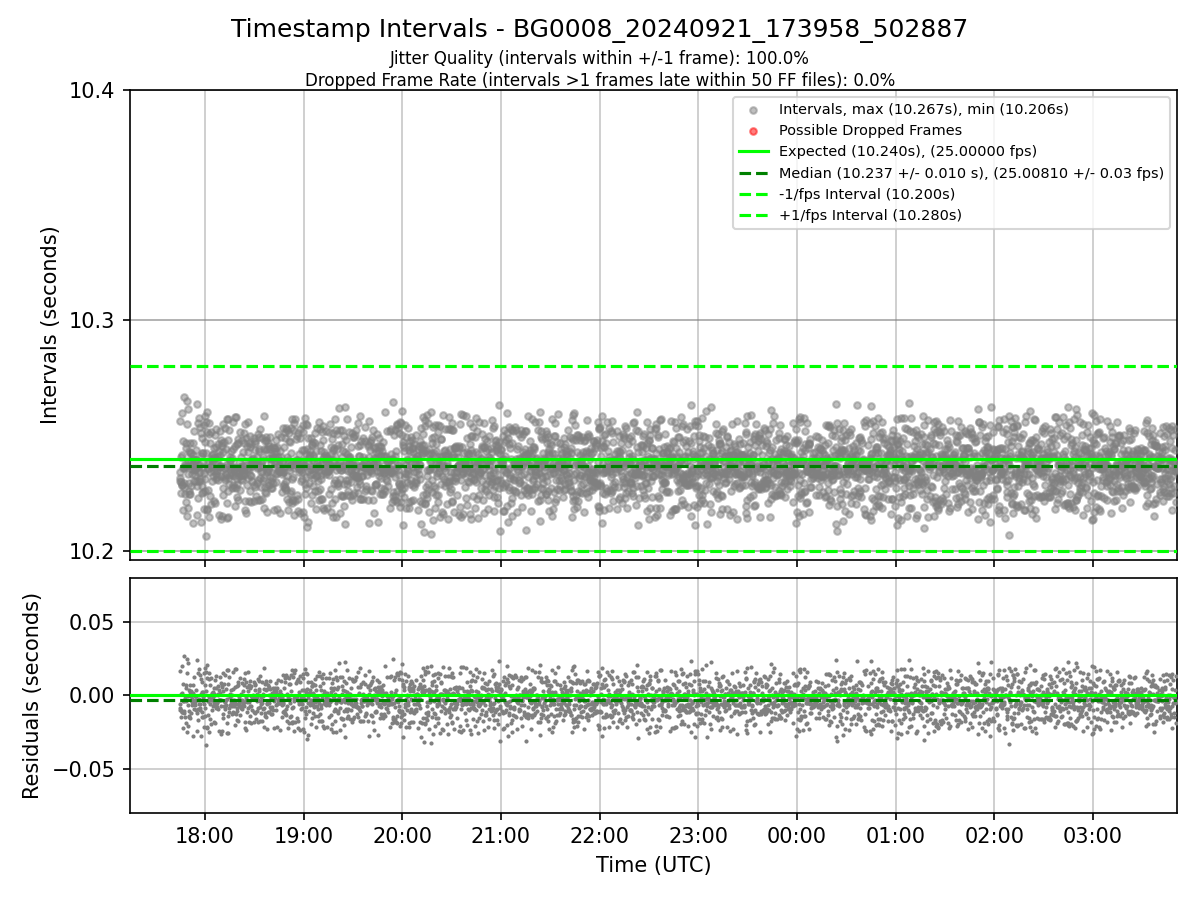Click the gray dot marker in the legend
Image resolution: width=1200 pixels, height=900 pixels.
tap(754, 110)
